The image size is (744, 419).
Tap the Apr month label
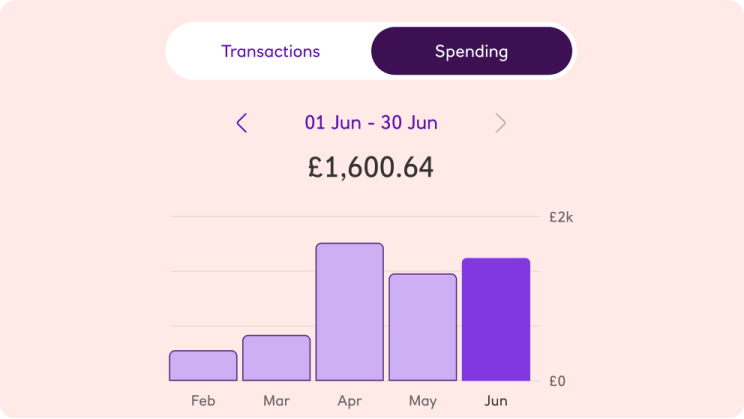[x=349, y=401]
